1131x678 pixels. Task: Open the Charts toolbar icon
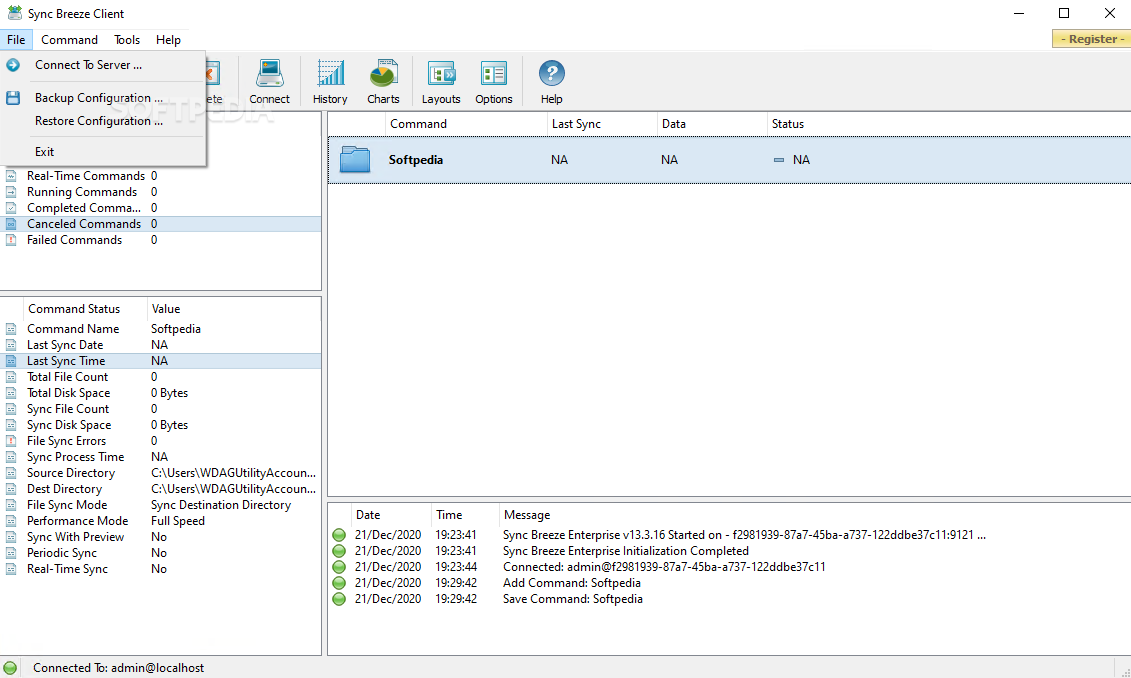[383, 74]
